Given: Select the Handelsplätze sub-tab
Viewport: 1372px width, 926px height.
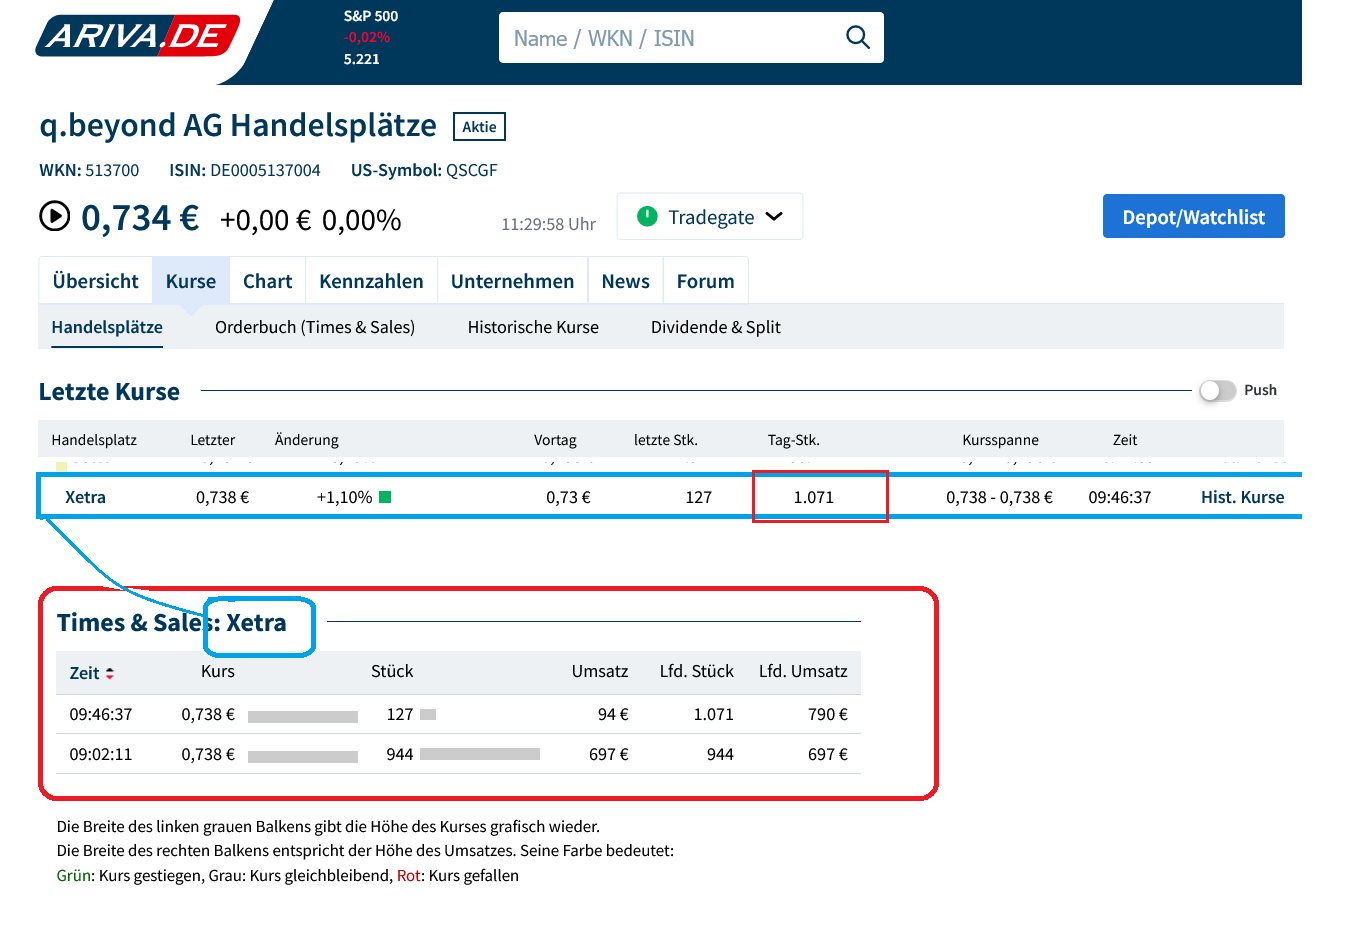Looking at the screenshot, I should tap(107, 327).
